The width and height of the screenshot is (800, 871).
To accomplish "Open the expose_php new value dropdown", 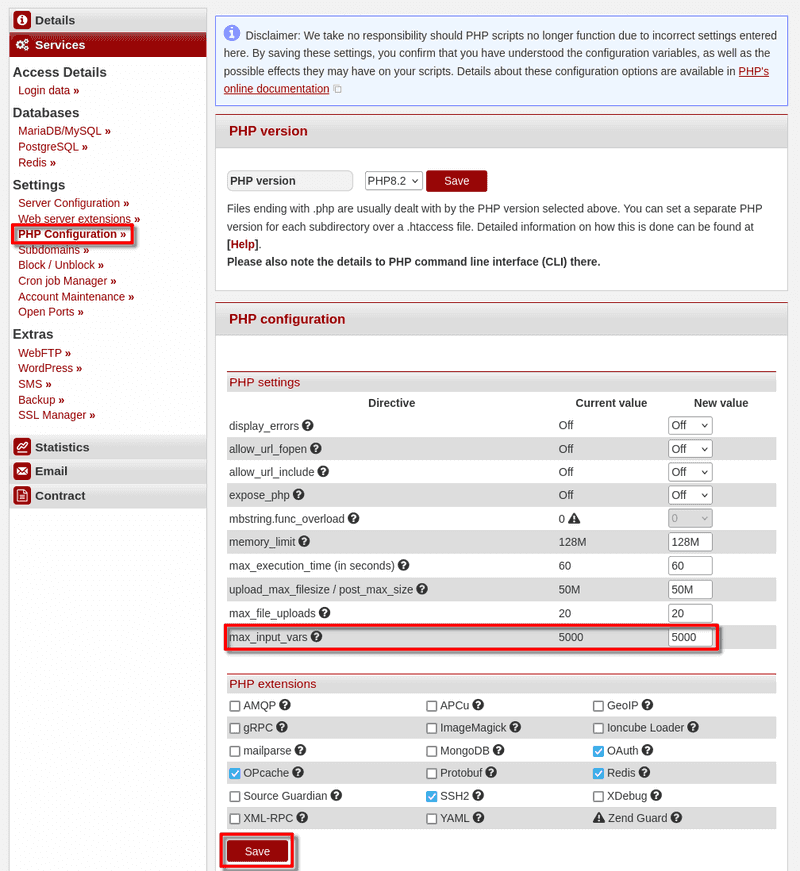I will 690,495.
